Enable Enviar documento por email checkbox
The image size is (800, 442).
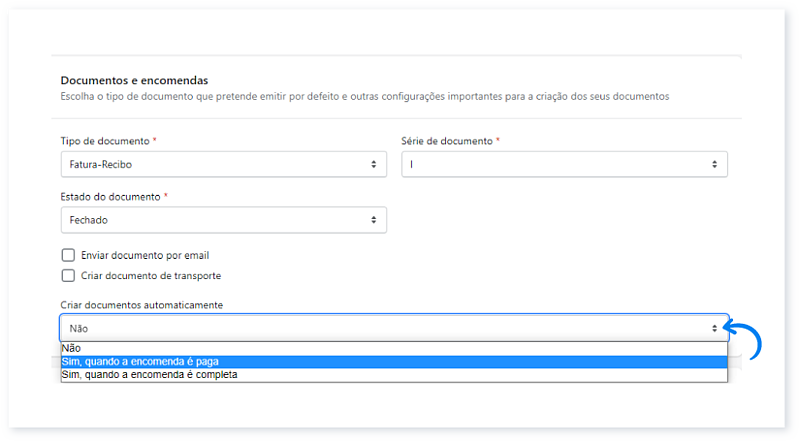pos(68,255)
